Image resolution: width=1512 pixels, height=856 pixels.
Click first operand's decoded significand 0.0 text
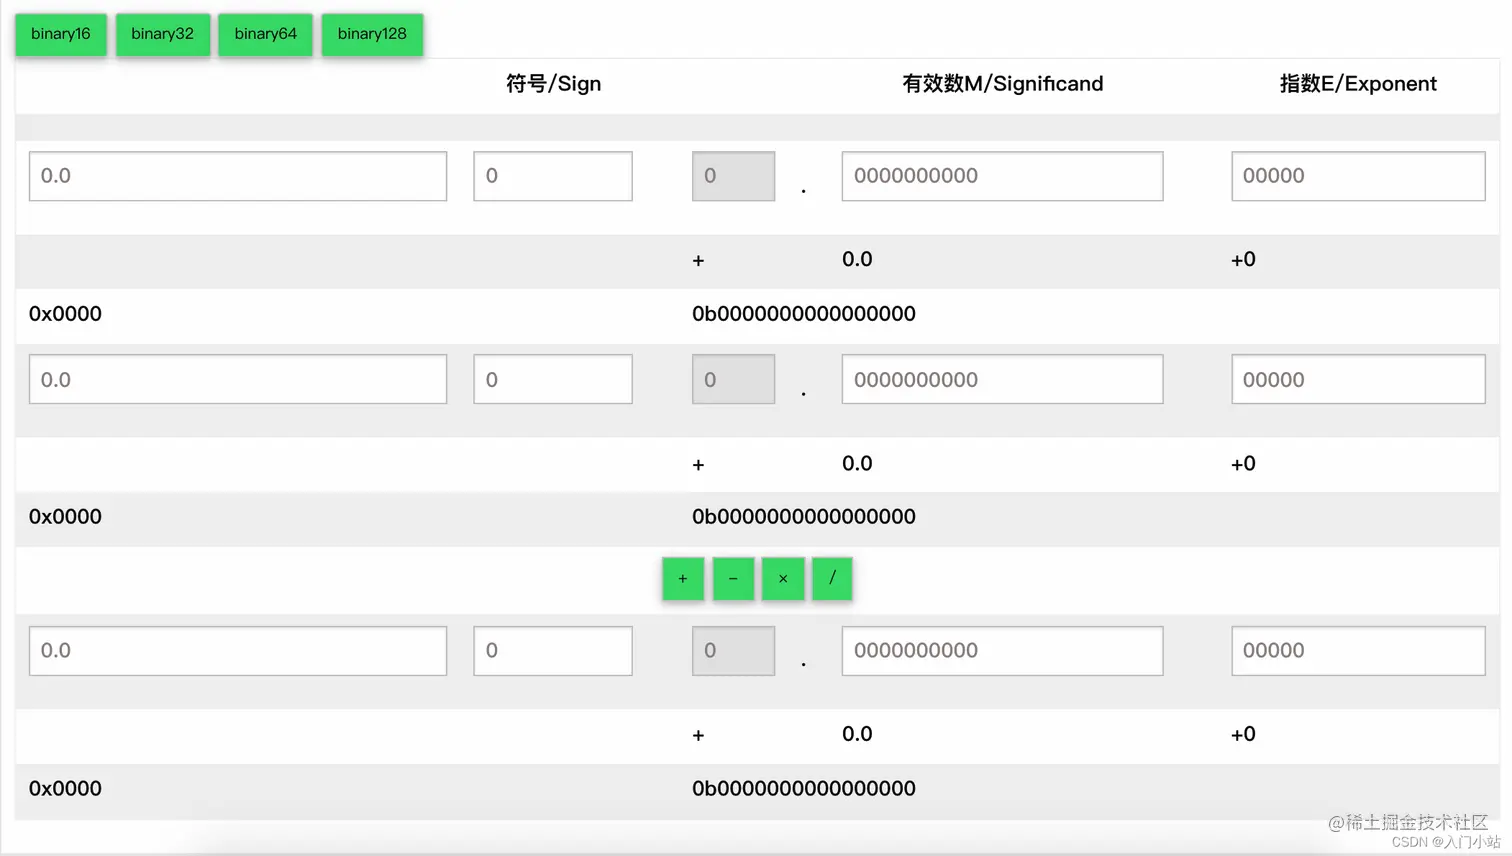[x=857, y=260]
